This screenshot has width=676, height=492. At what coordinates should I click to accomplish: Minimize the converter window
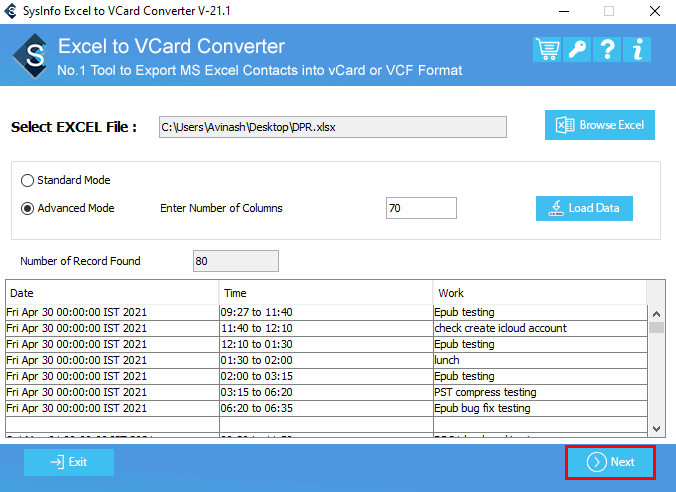pyautogui.click(x=564, y=11)
